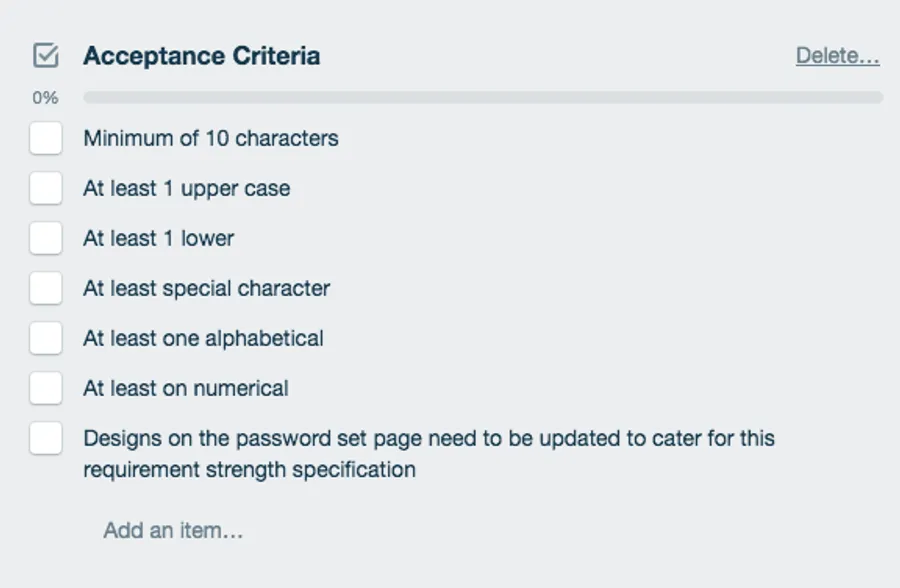
Task: Click the checklist icon beside Acceptance Criteria
Action: 46,56
